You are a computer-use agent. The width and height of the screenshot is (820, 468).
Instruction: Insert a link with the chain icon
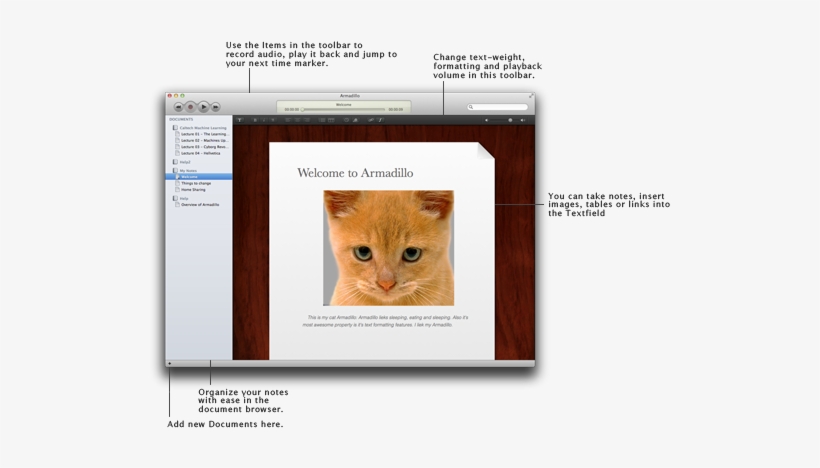click(371, 120)
